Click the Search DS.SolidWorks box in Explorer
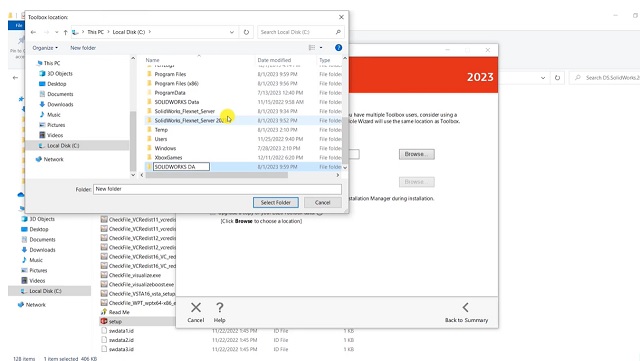Viewport: 640px width, 361px height. click(x=606, y=78)
